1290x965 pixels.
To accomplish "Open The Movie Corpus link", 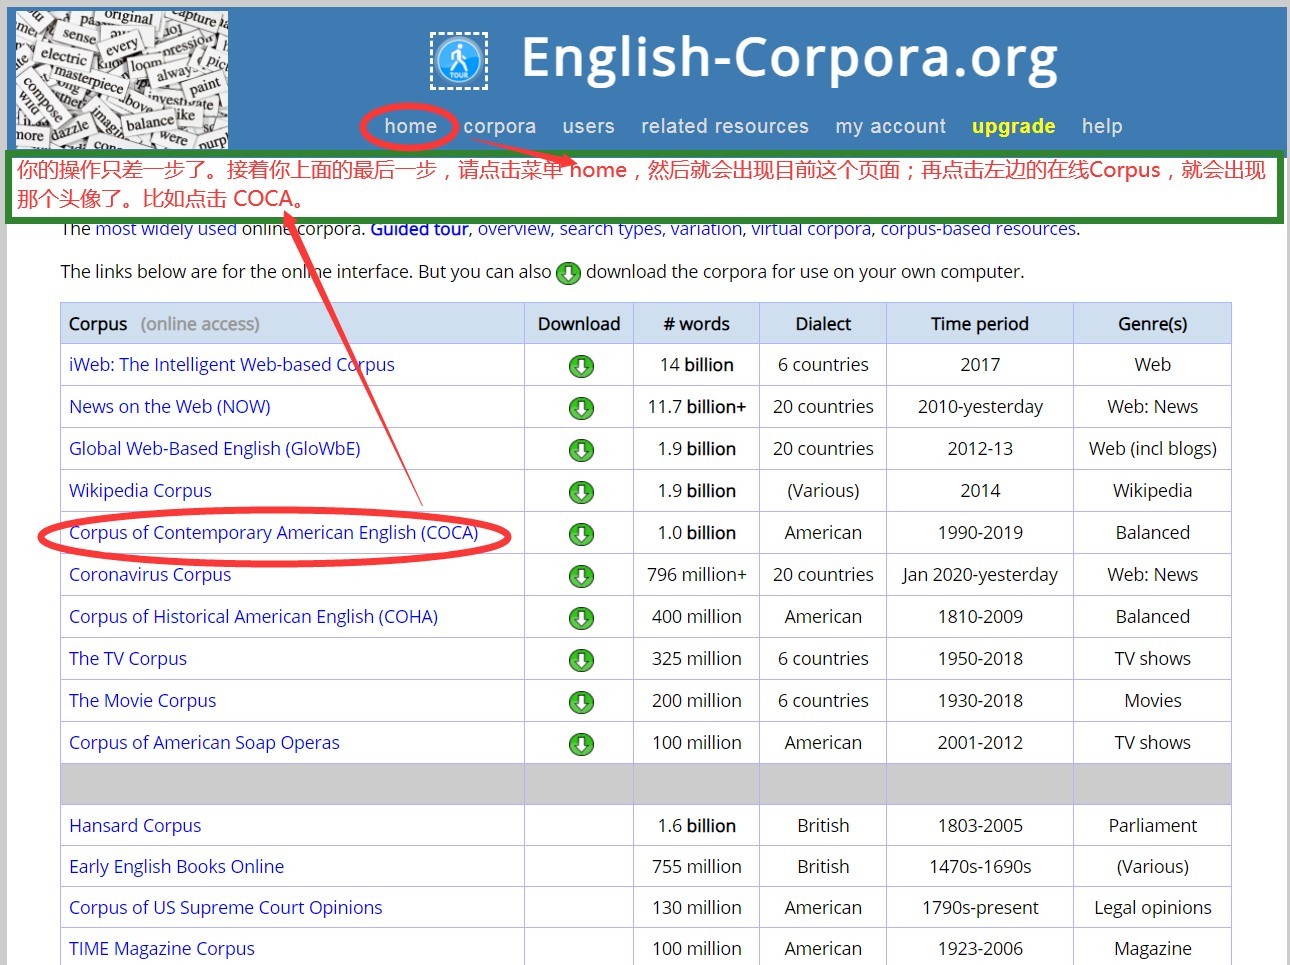I will coord(143,701).
